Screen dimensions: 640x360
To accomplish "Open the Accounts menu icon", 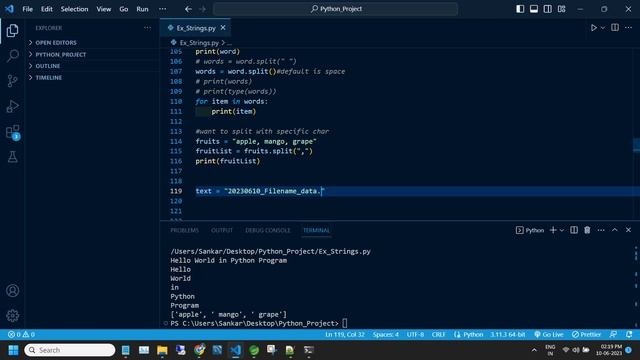I will pos(12,291).
